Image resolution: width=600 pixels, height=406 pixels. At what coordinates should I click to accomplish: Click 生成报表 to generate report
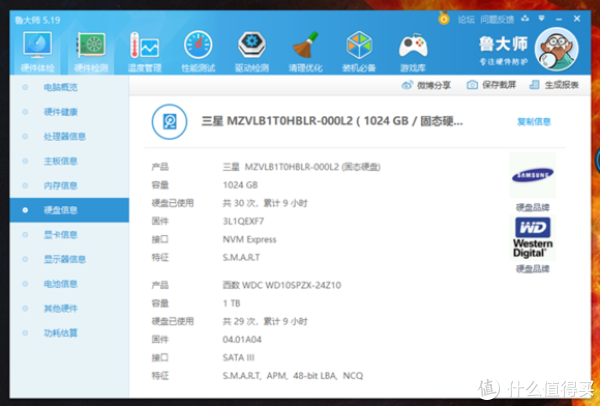point(554,85)
